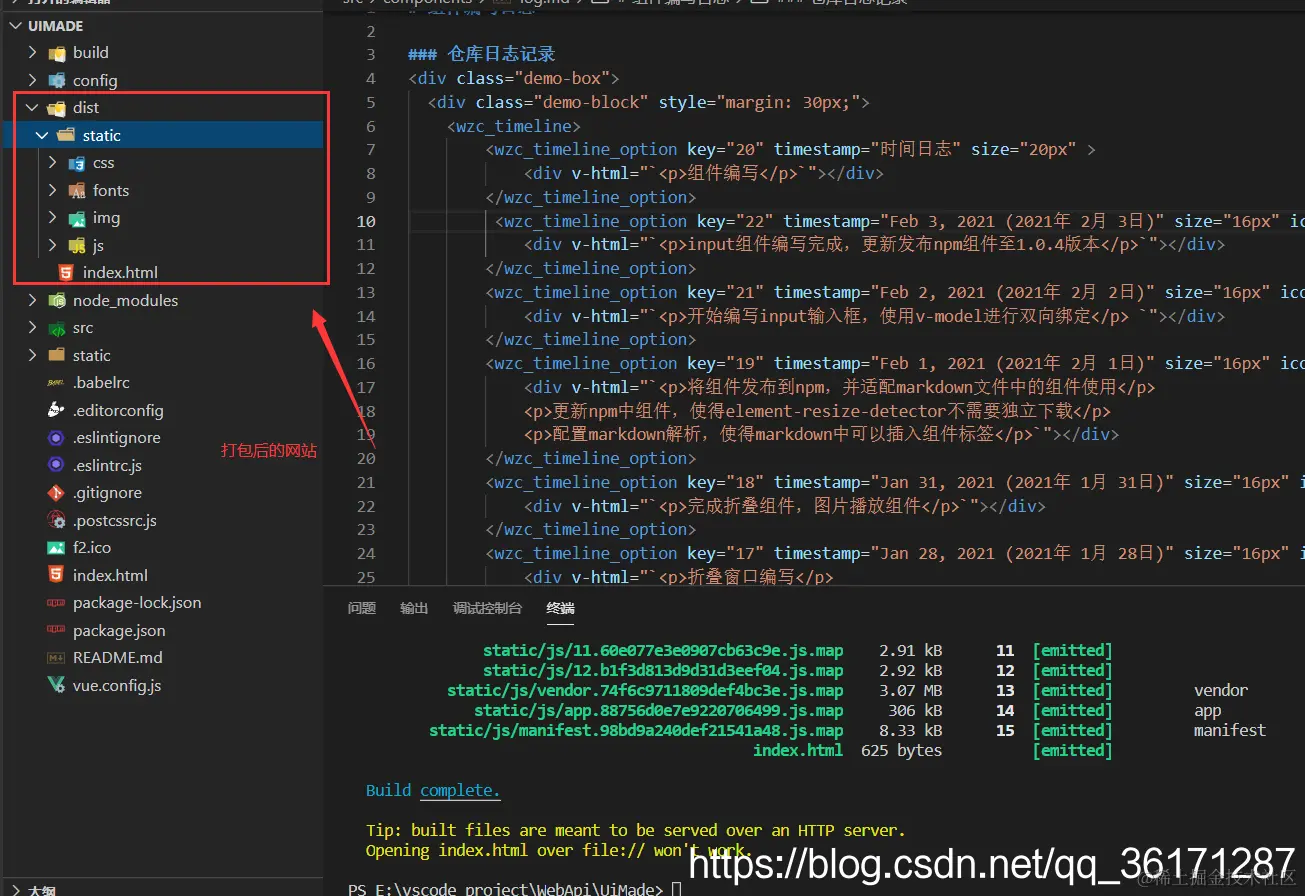This screenshot has height=896, width=1305.
Task: Click line number 20 in editor gutter
Action: click(x=366, y=459)
